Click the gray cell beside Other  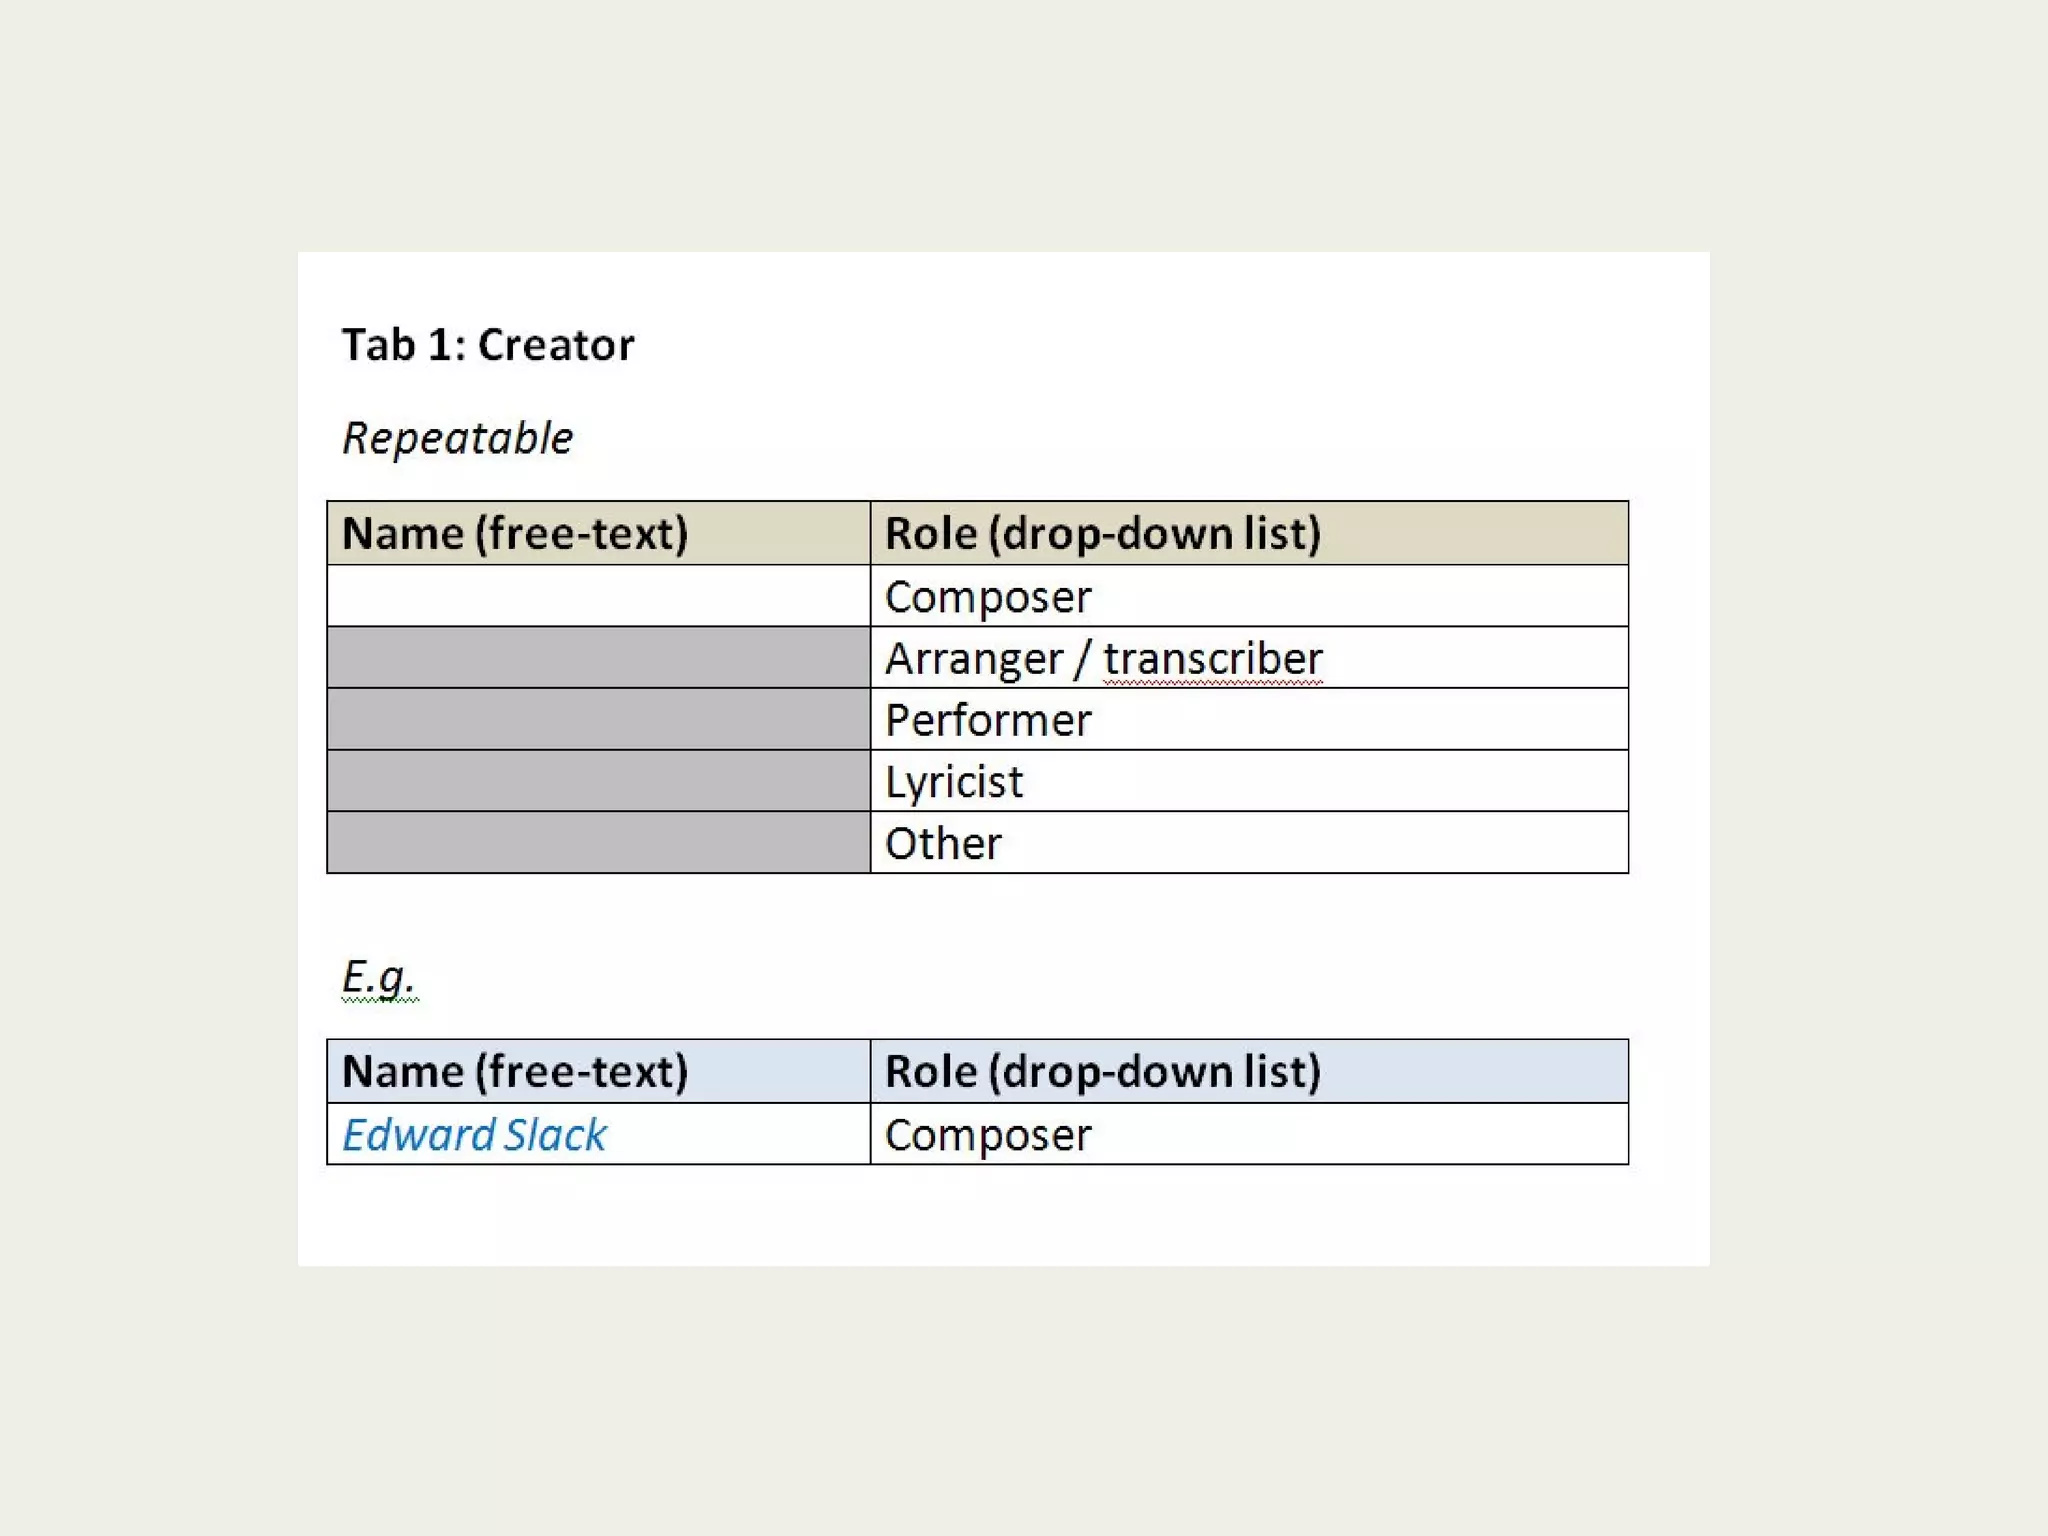point(599,842)
